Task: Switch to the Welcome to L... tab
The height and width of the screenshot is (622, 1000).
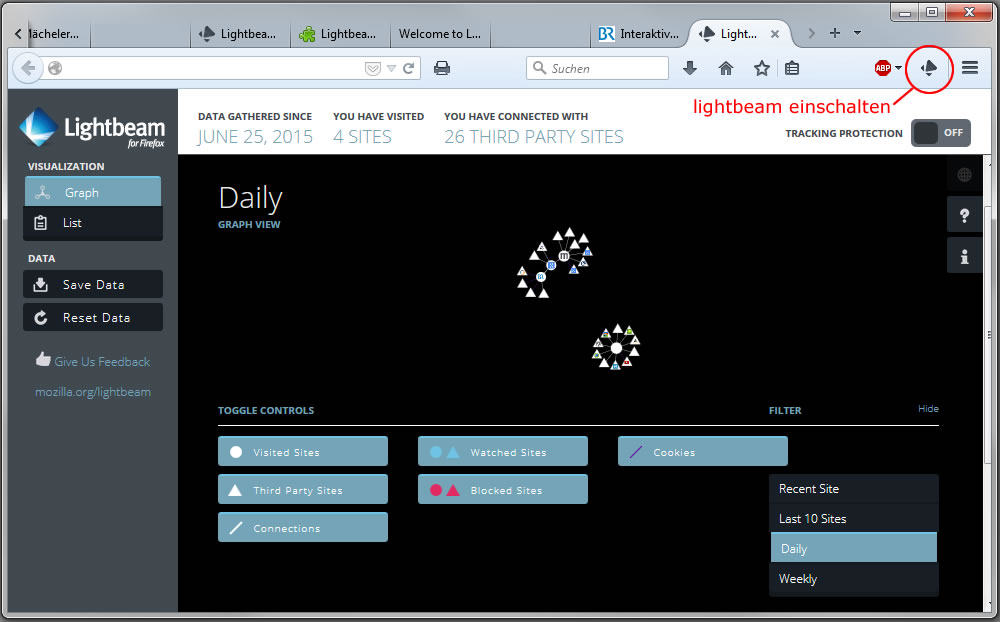Action: click(438, 34)
